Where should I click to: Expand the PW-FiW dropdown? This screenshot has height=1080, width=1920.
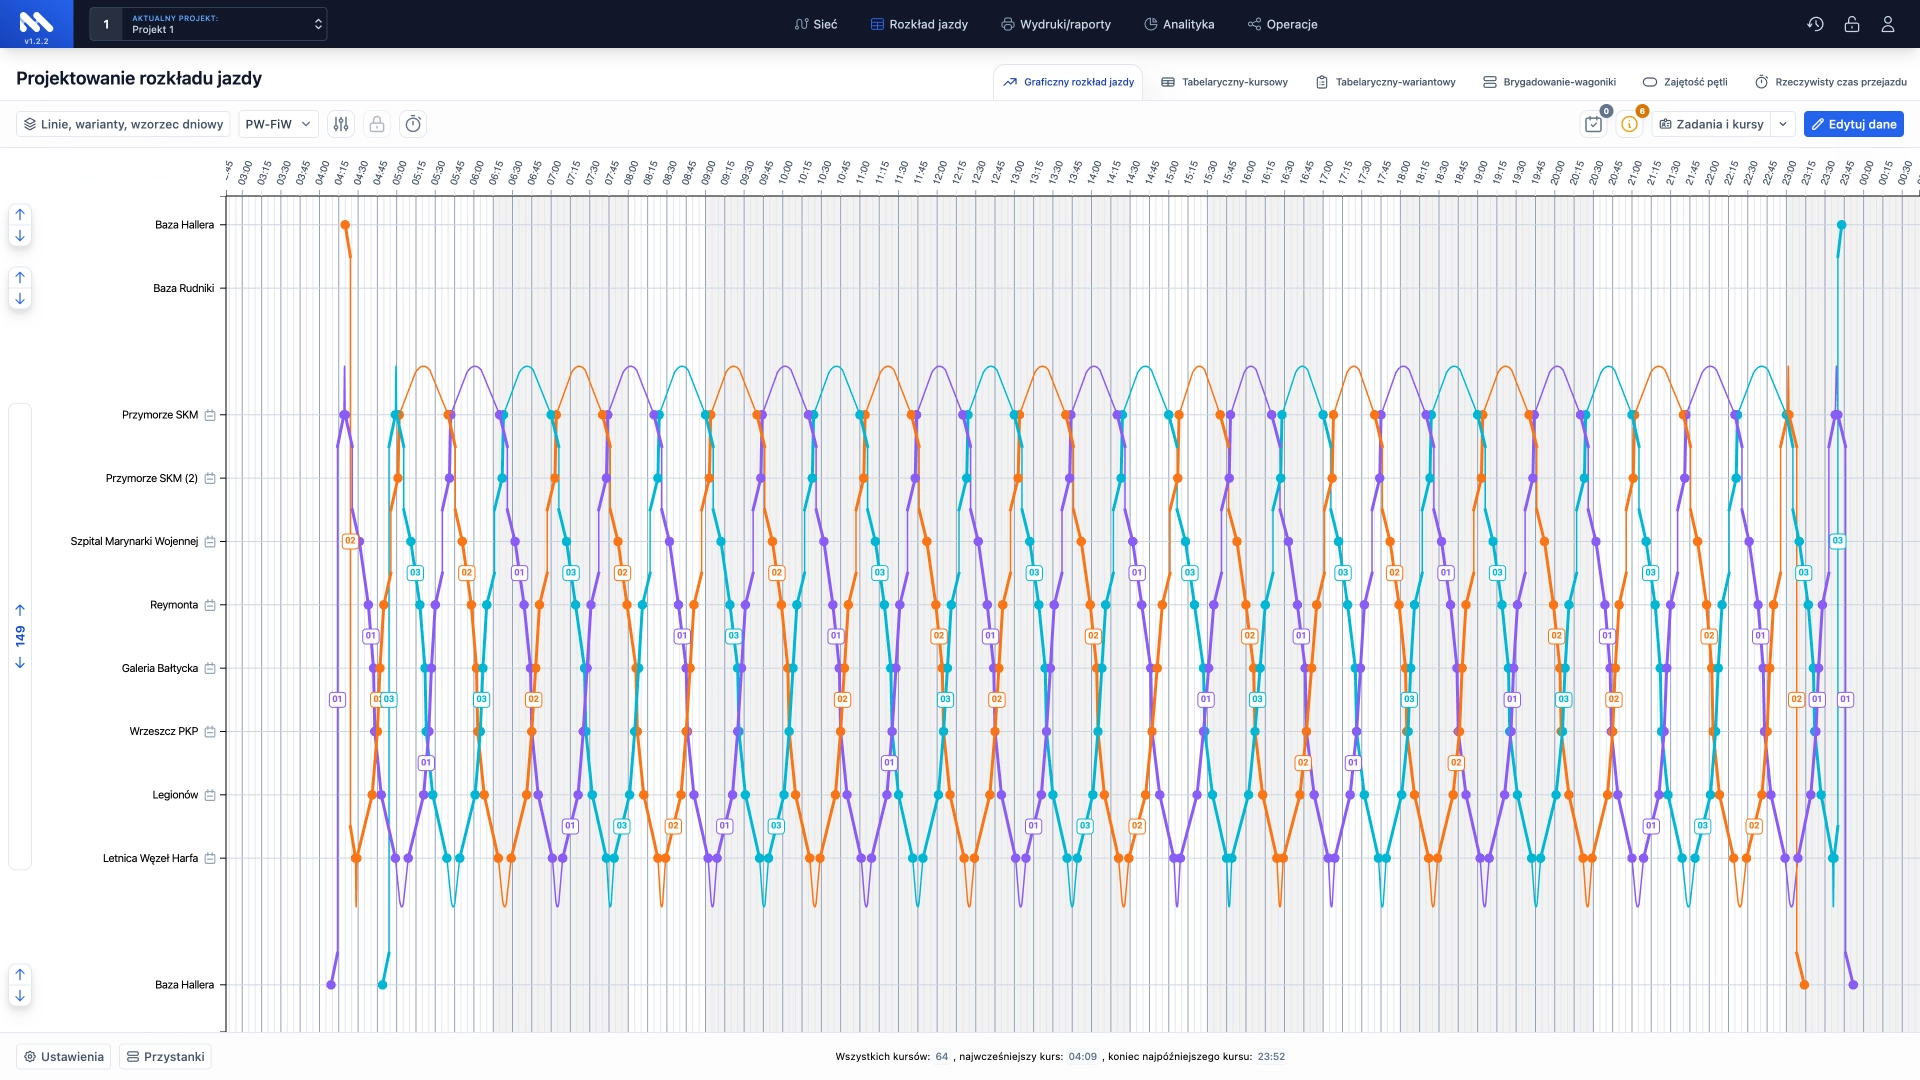coord(278,124)
